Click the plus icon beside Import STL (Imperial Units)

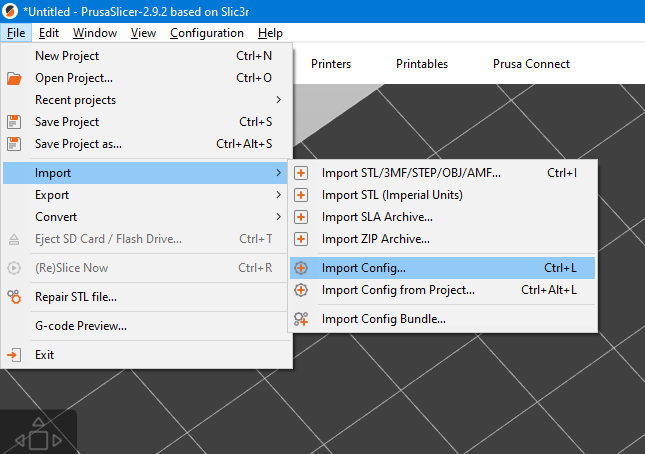pos(301,195)
